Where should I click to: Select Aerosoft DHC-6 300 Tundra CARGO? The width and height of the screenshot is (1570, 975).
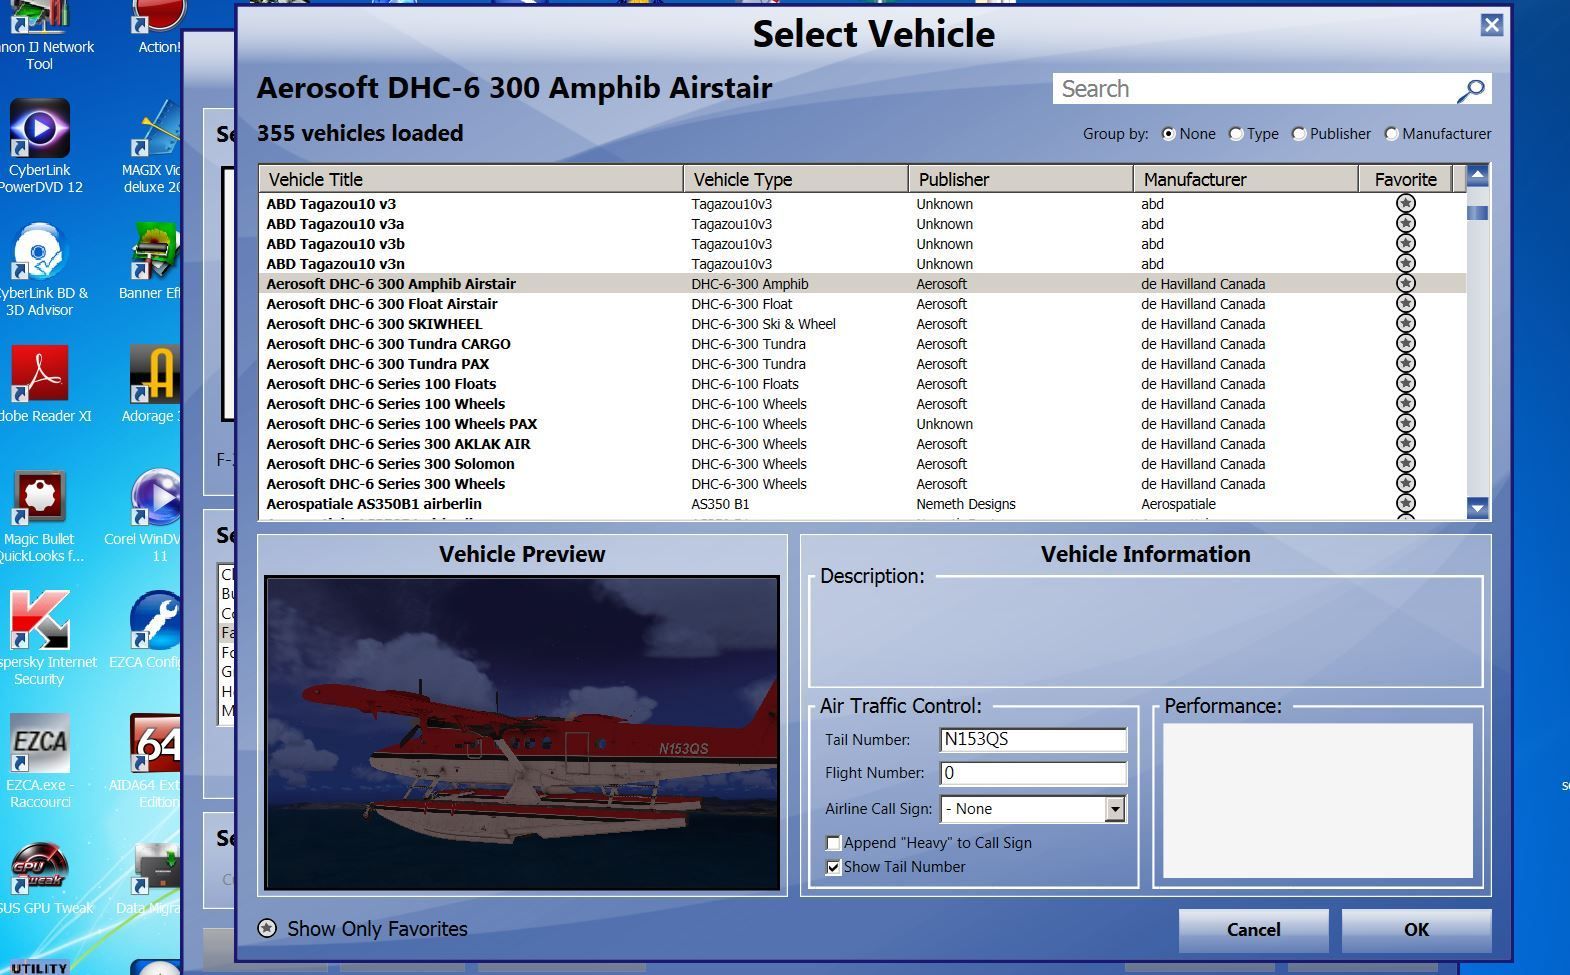(x=862, y=343)
